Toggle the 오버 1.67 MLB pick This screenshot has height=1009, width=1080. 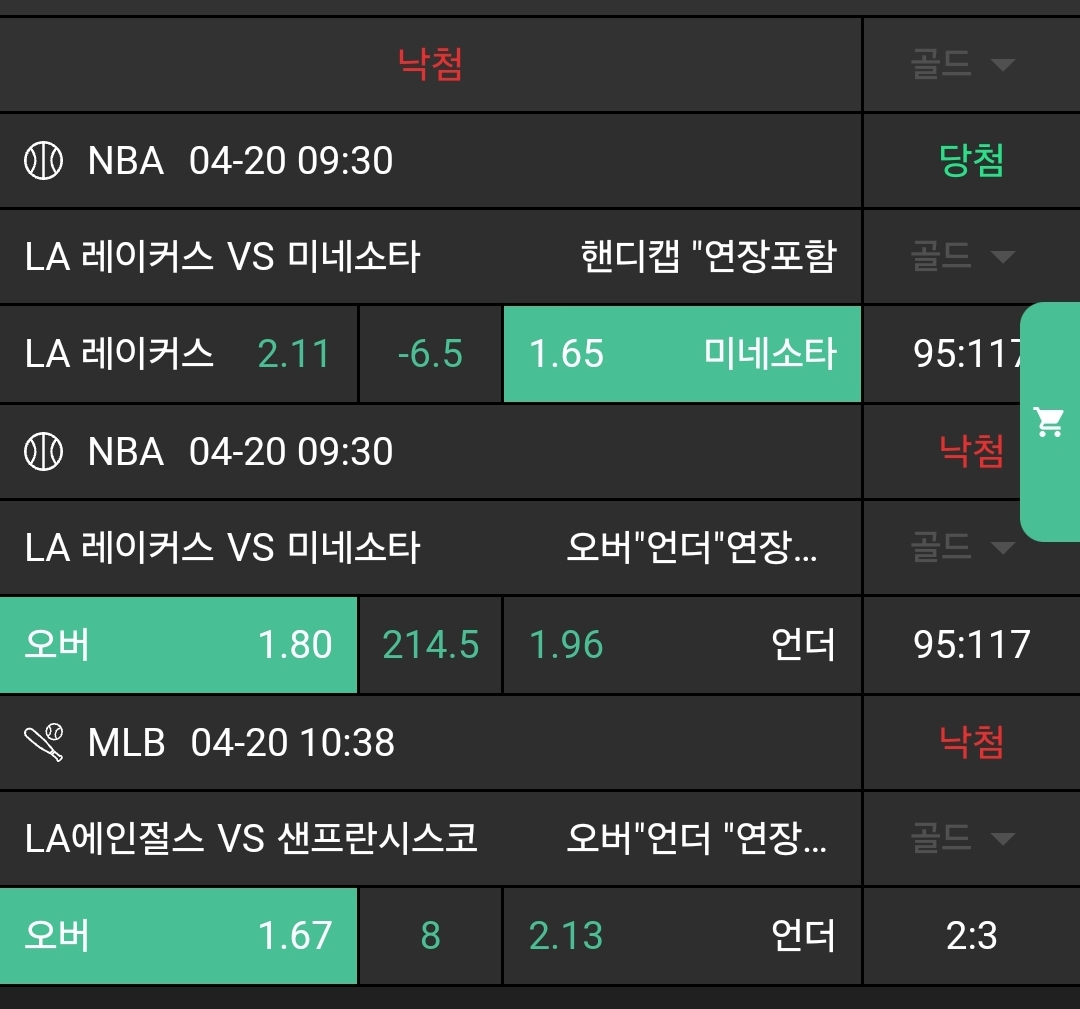pos(178,936)
